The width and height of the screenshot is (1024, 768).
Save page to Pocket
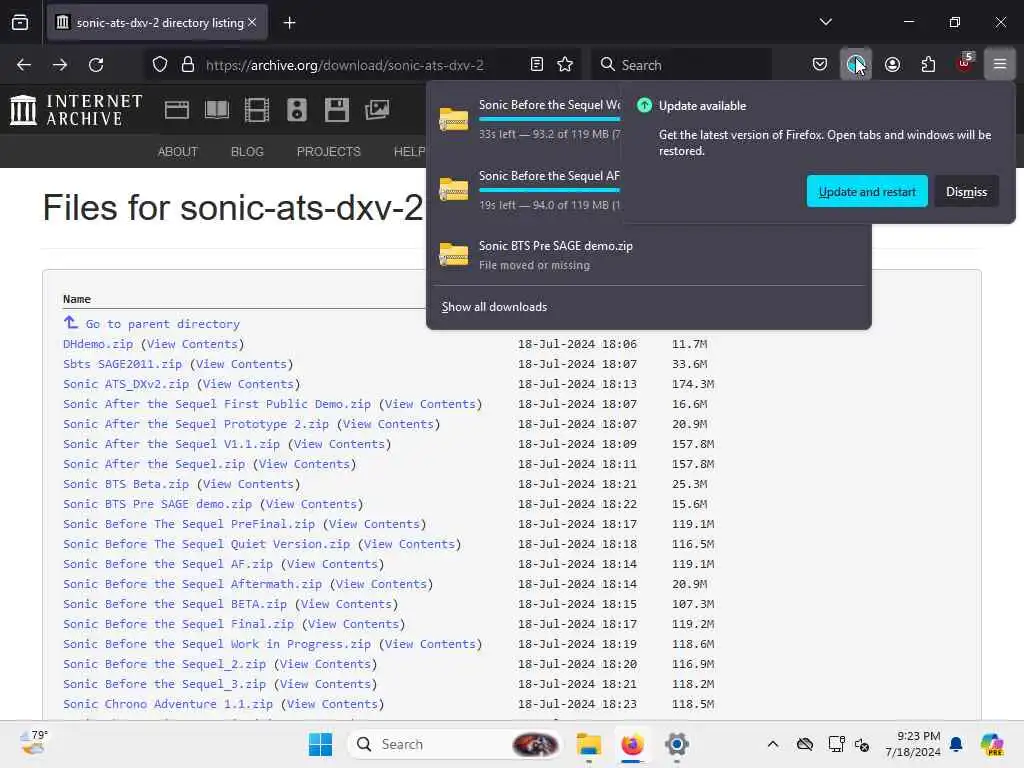[x=820, y=65]
